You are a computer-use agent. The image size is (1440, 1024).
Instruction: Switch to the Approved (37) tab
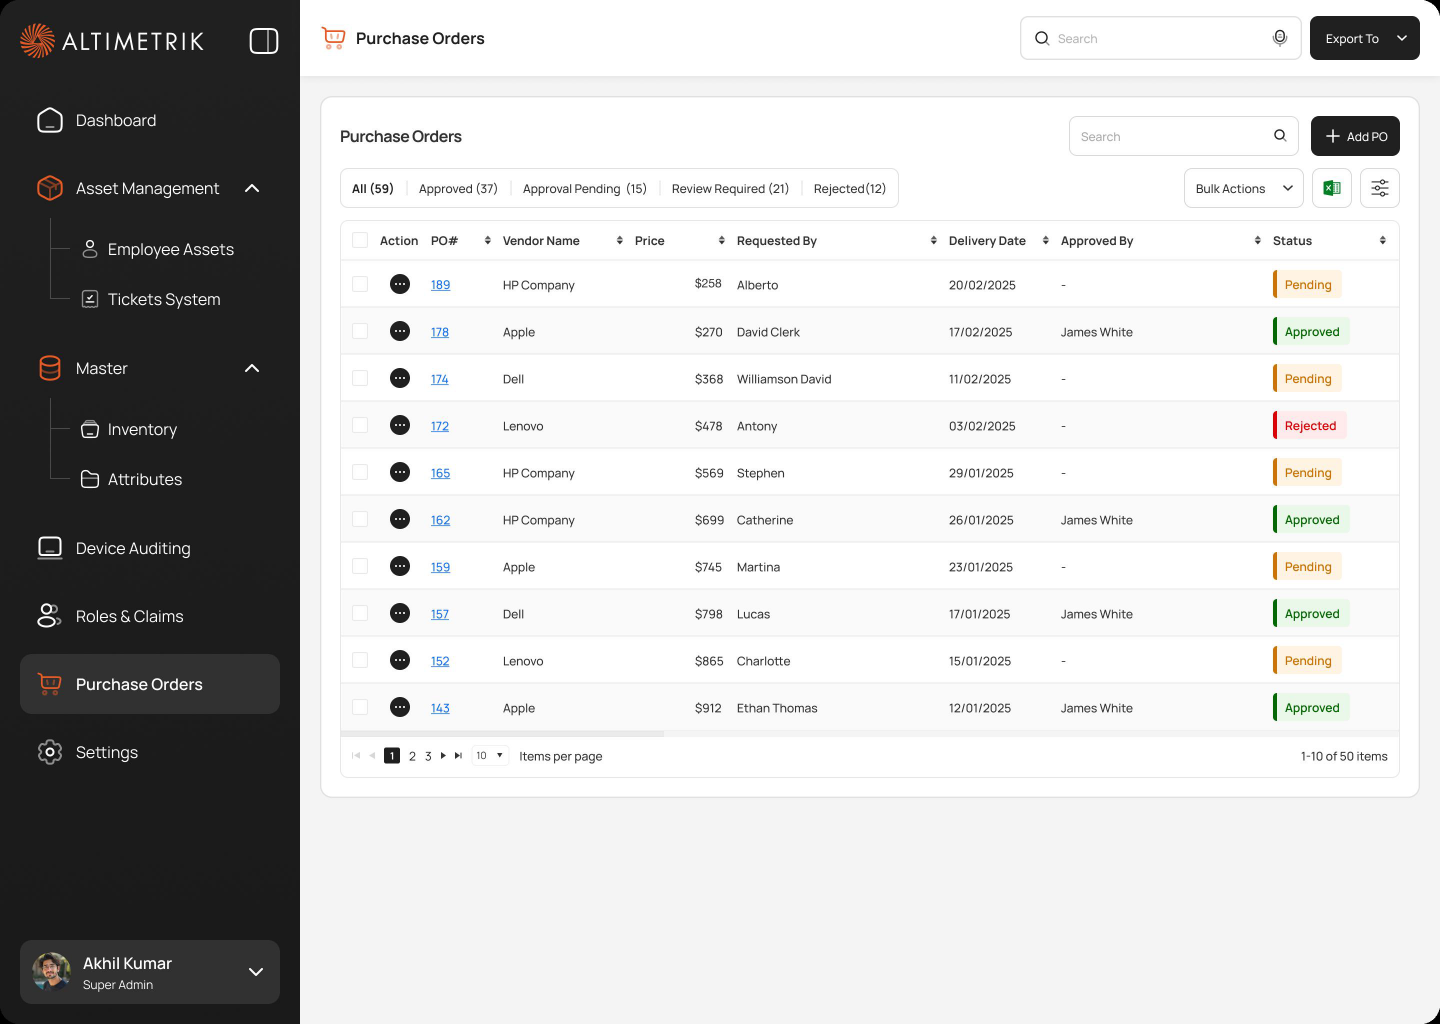coord(458,189)
